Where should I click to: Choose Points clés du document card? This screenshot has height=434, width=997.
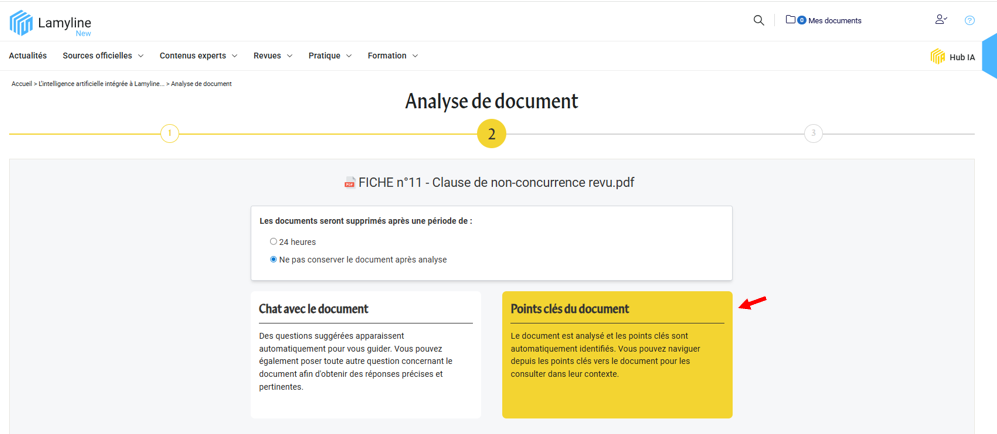coord(617,355)
